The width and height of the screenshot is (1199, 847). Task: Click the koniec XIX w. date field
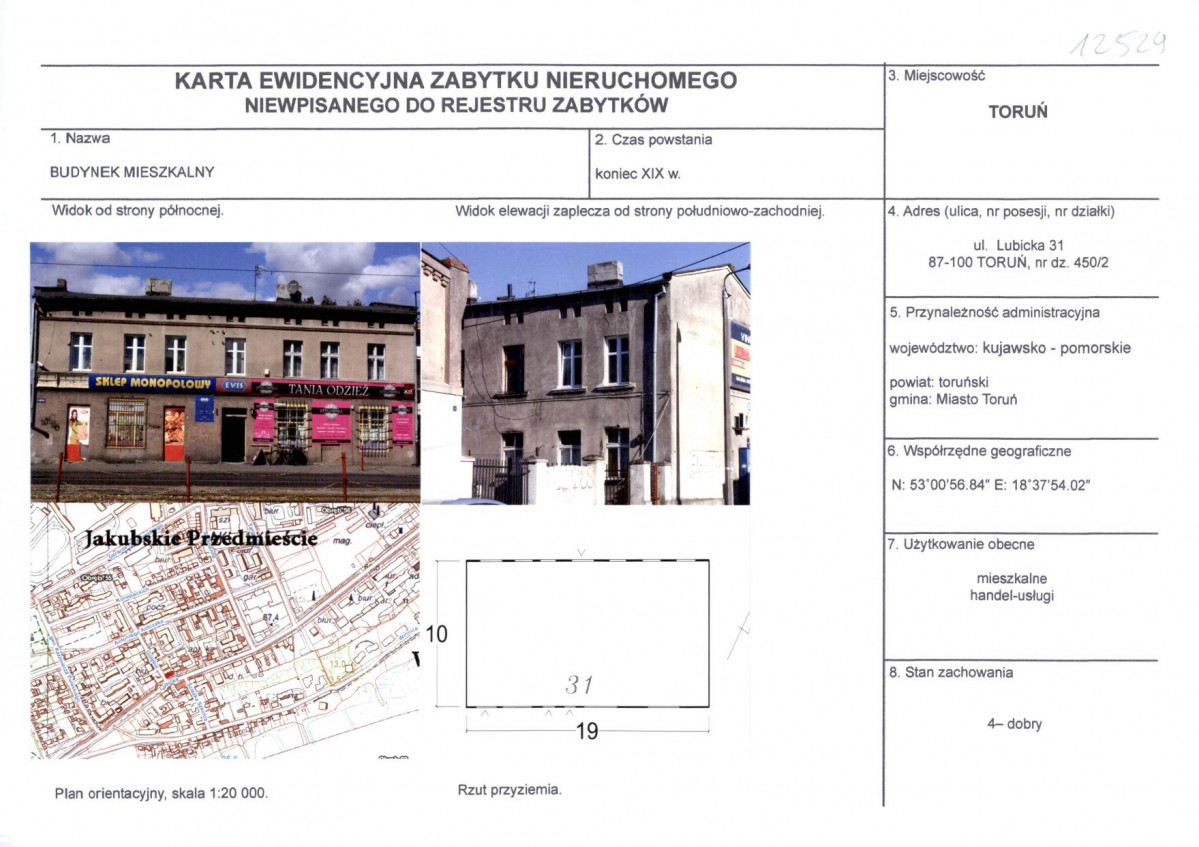point(638,174)
